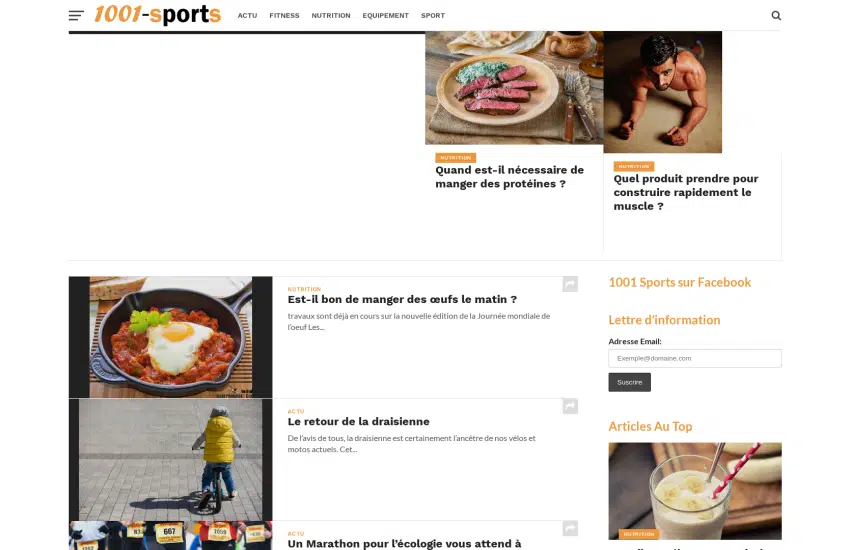
Task: Open Le retour de la draisienne headline
Action: [x=358, y=422]
